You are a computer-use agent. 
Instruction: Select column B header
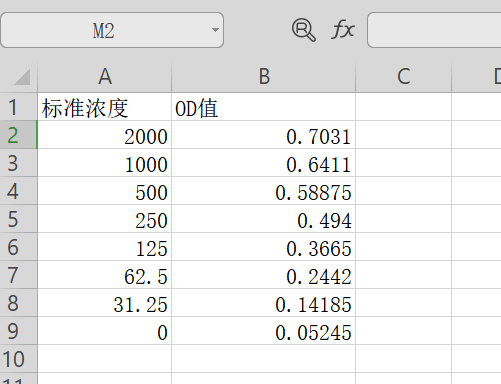tap(264, 77)
